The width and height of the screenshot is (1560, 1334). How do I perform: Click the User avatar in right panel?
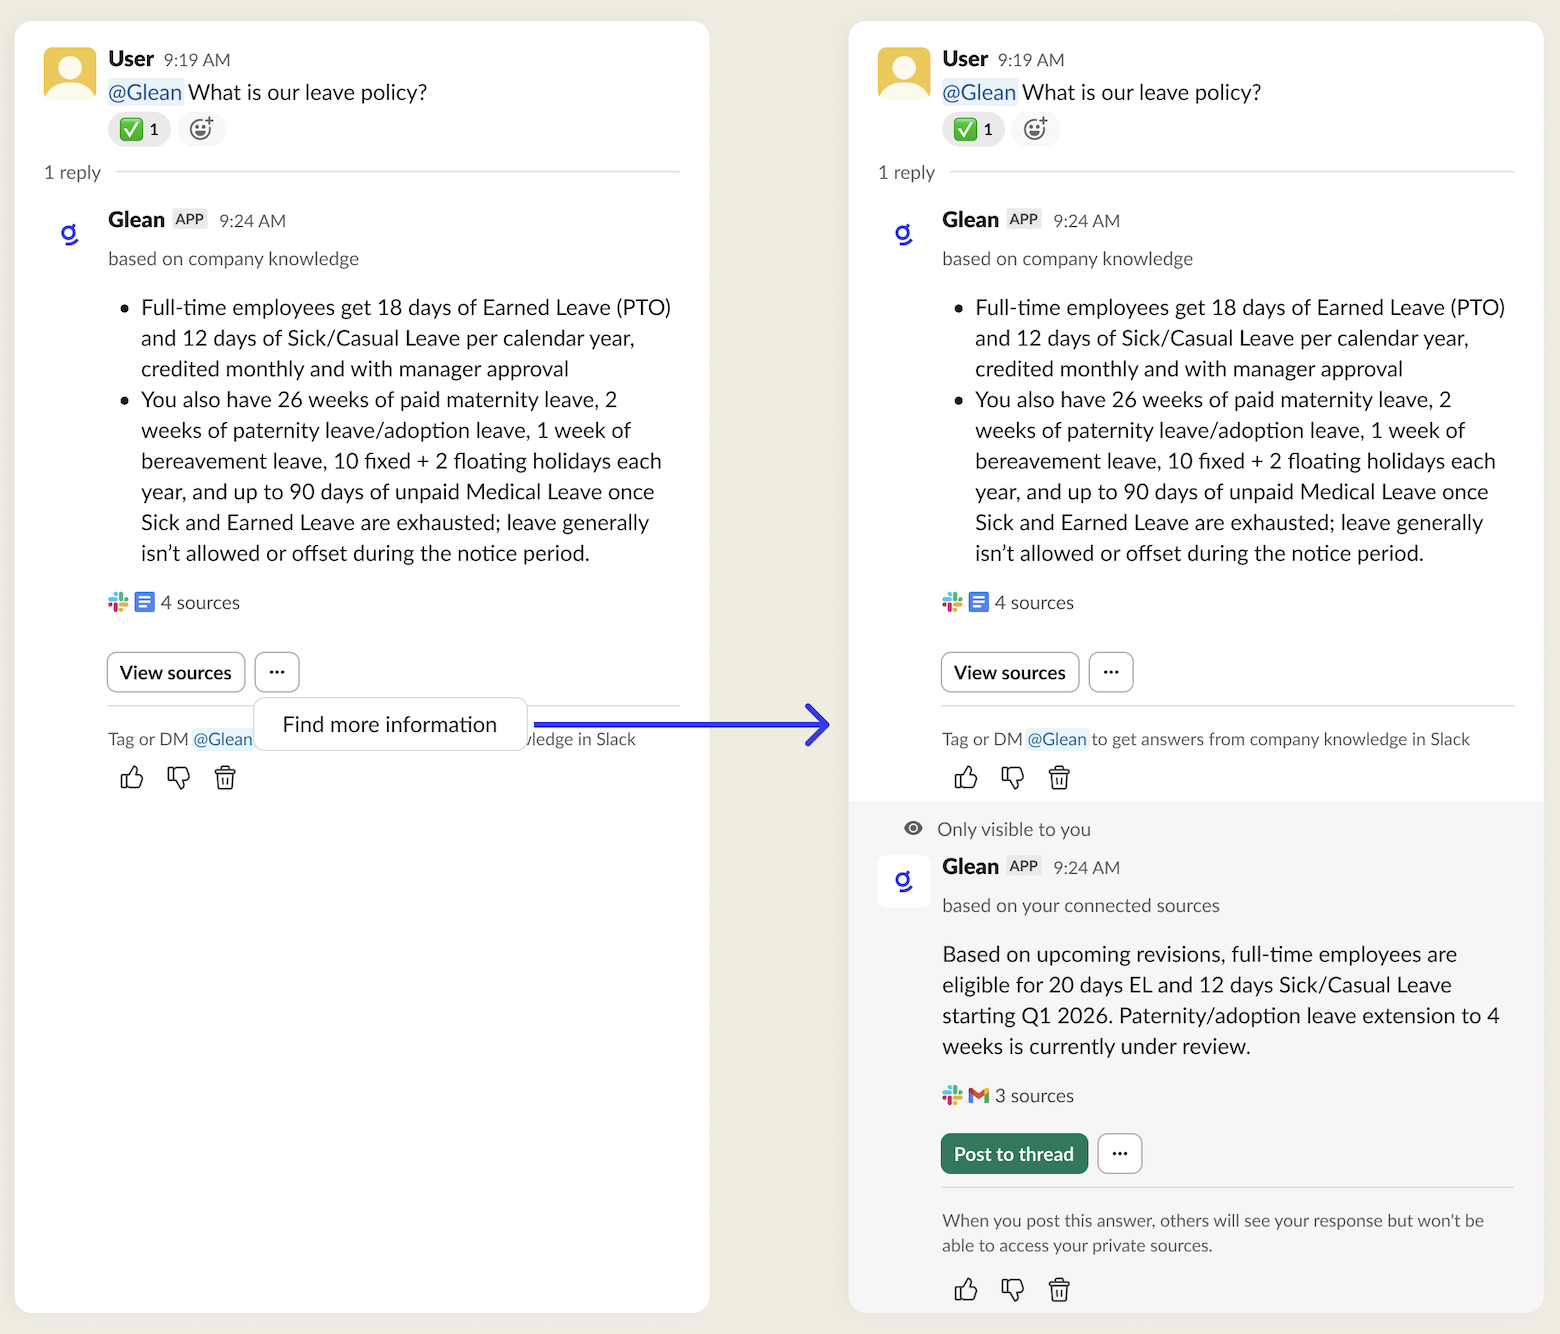click(x=903, y=73)
